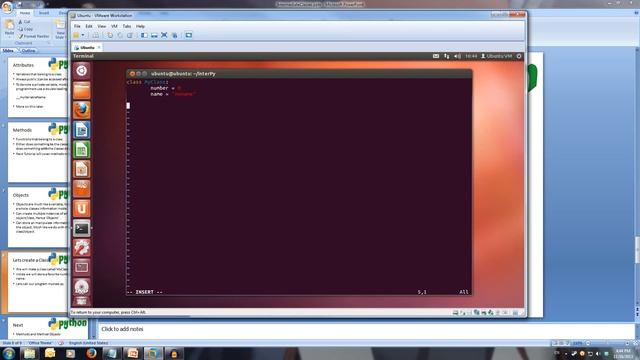Close the Ubuntu VM tab
640x360 pixels.
coord(99,47)
